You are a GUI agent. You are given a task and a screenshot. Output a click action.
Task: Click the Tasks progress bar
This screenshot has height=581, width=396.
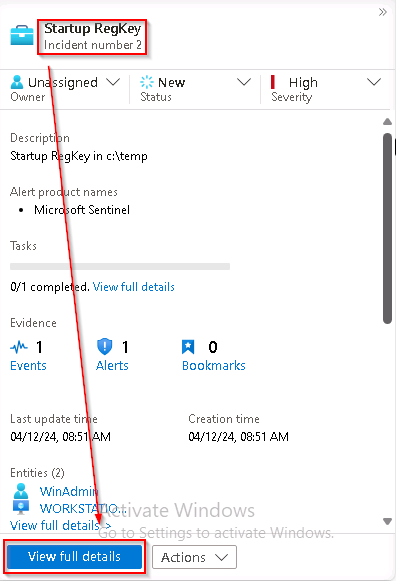120,266
